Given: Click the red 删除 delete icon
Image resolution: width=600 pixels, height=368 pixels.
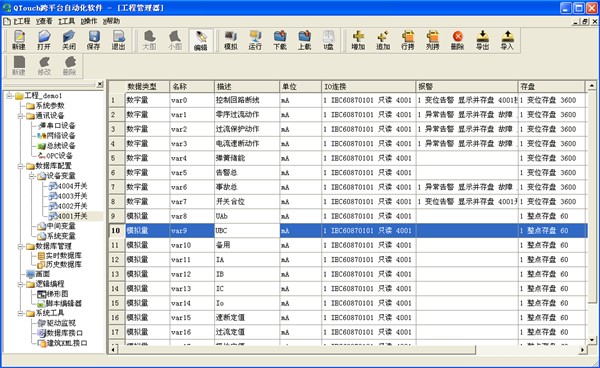Looking at the screenshot, I should click(x=458, y=40).
